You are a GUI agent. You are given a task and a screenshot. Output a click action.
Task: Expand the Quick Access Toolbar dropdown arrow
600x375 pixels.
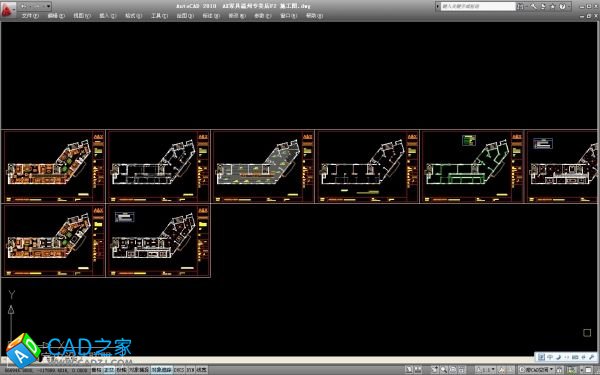pyautogui.click(x=48, y=6)
